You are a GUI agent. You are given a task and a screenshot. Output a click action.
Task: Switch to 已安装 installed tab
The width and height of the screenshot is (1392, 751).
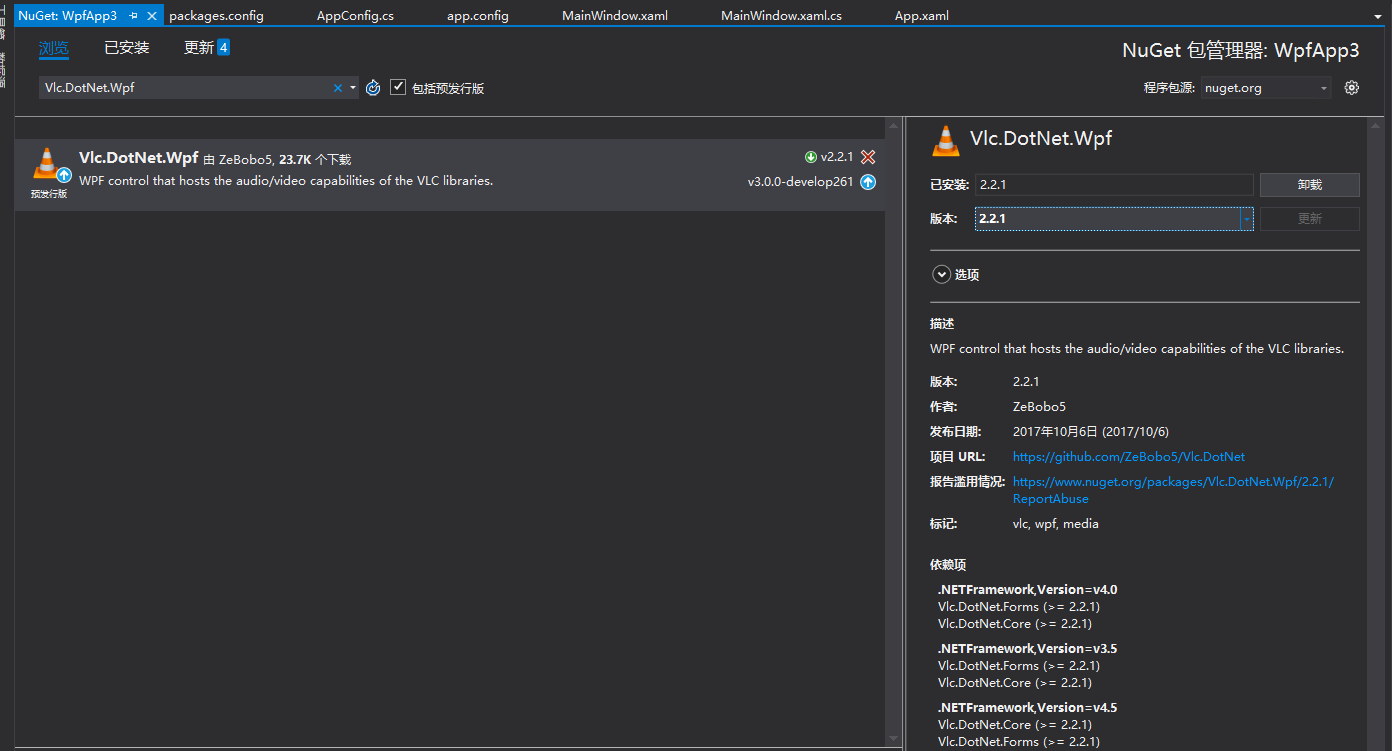point(127,48)
